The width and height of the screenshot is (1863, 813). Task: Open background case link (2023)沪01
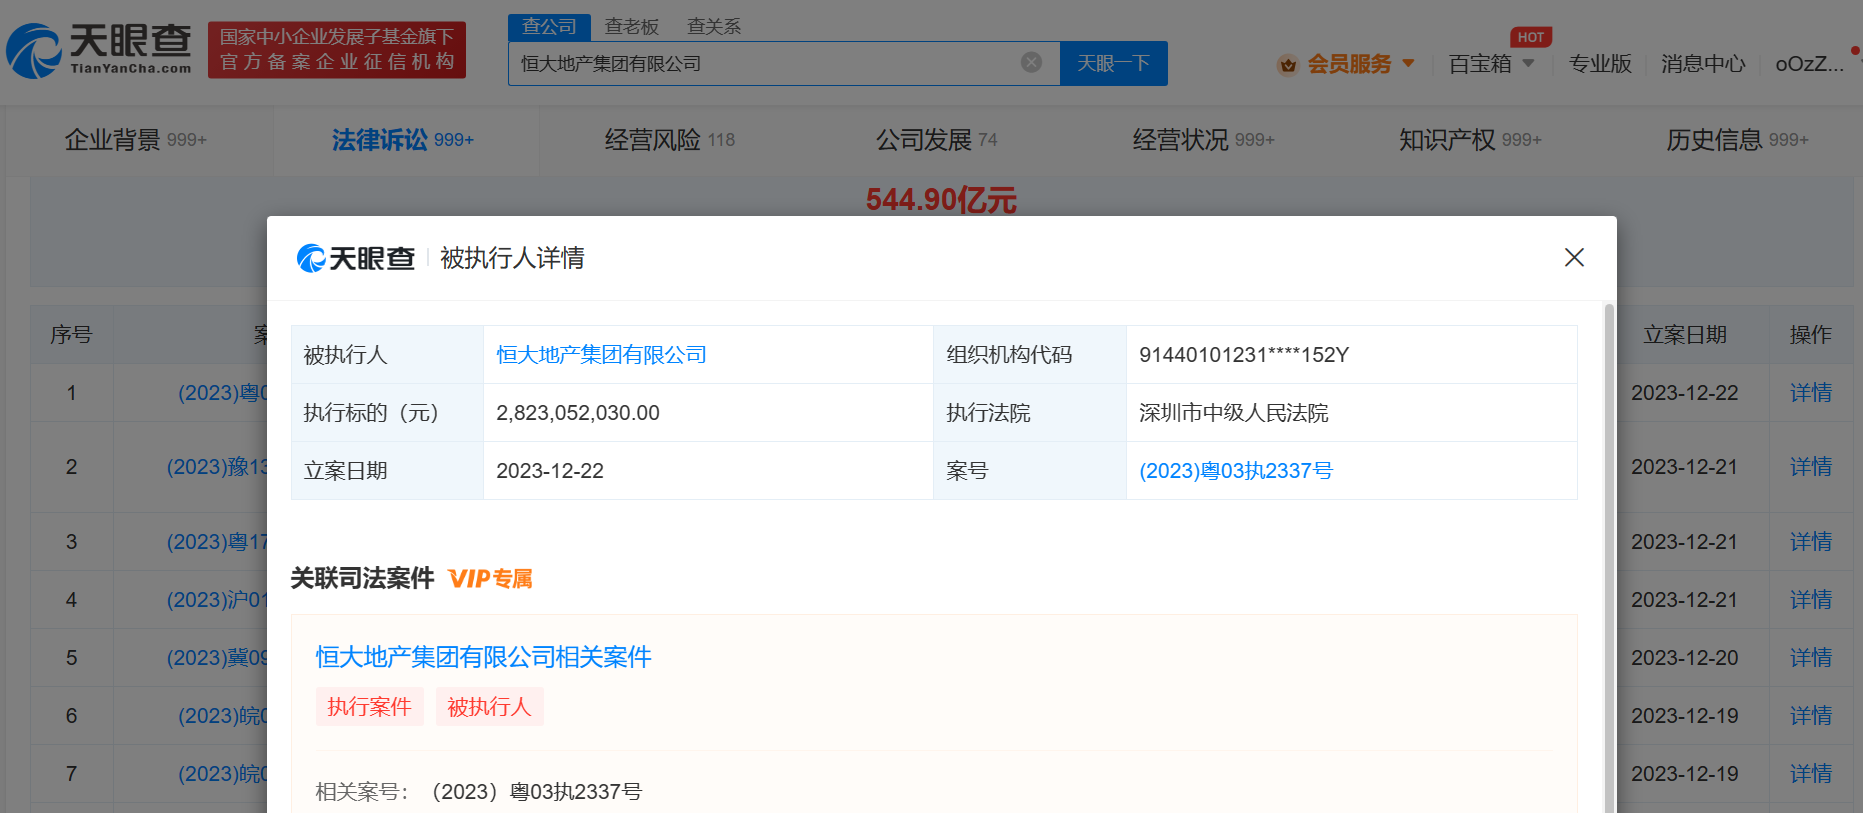(x=217, y=600)
